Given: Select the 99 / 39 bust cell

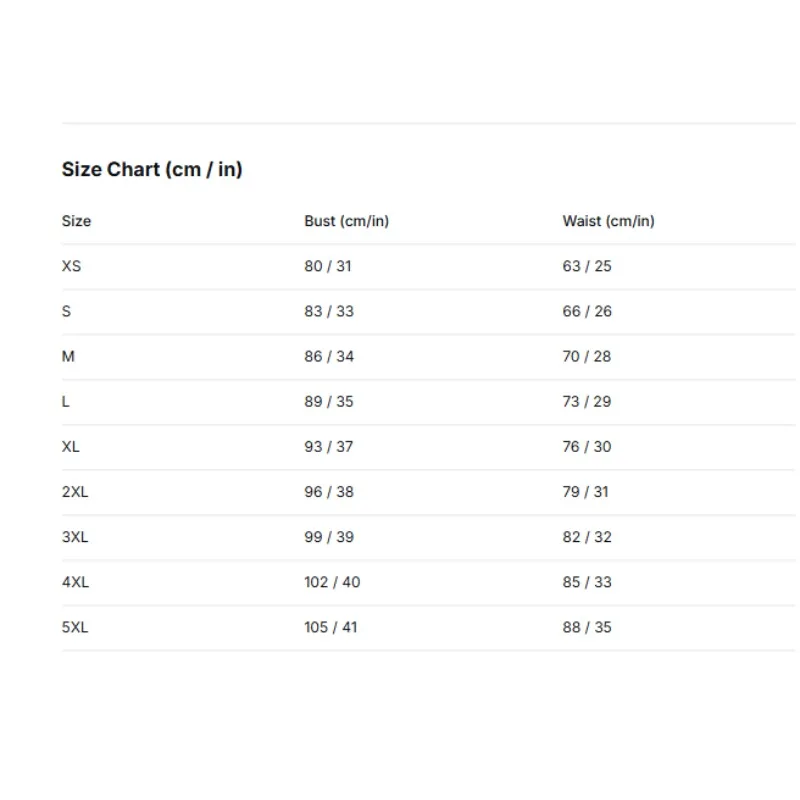Looking at the screenshot, I should tap(329, 537).
